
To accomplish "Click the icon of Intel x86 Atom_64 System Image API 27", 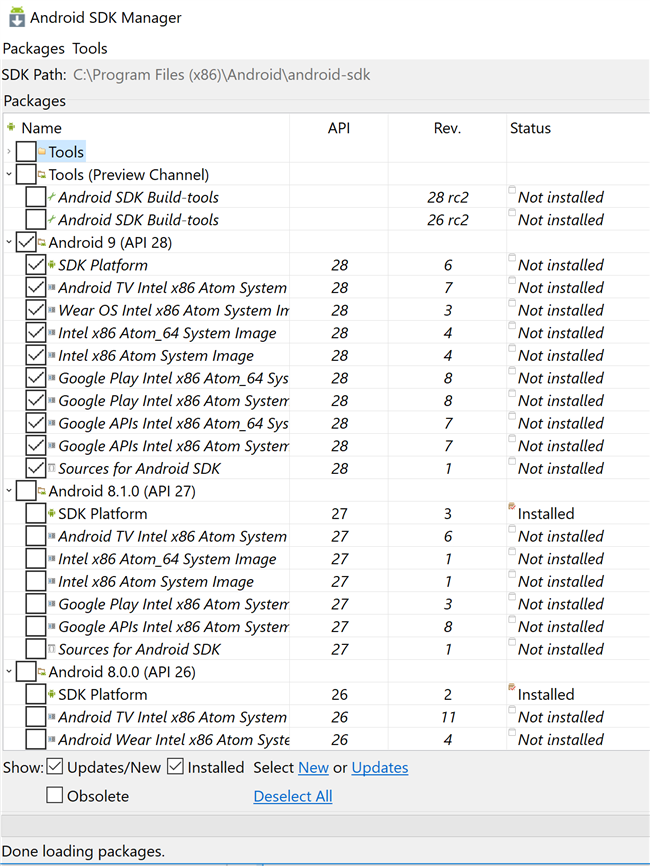I will point(51,558).
